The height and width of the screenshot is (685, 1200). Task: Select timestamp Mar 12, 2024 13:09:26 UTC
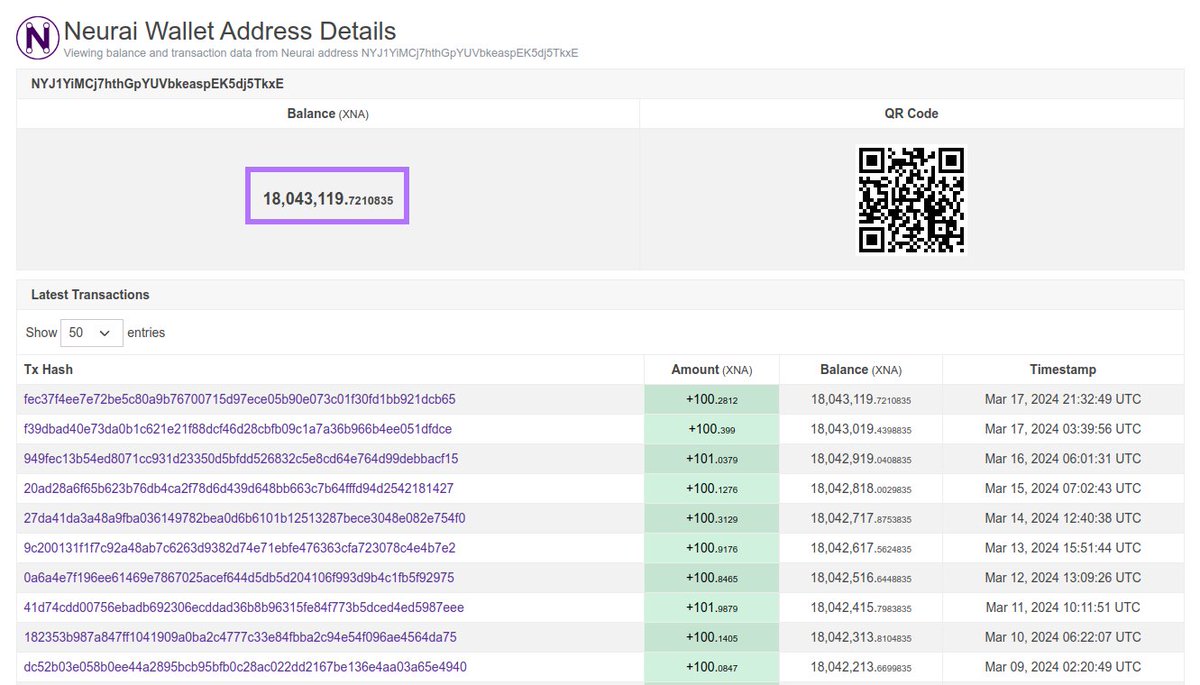click(1063, 578)
